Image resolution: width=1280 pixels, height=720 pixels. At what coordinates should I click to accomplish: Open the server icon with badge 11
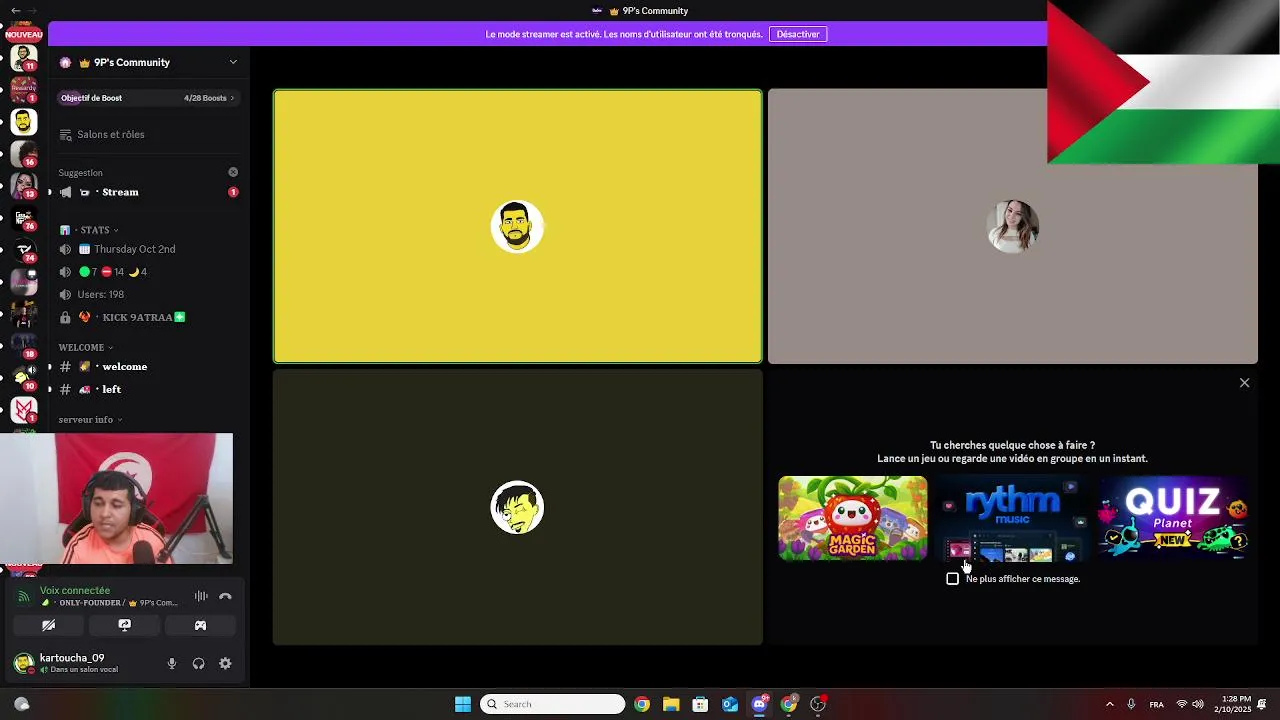[24, 57]
